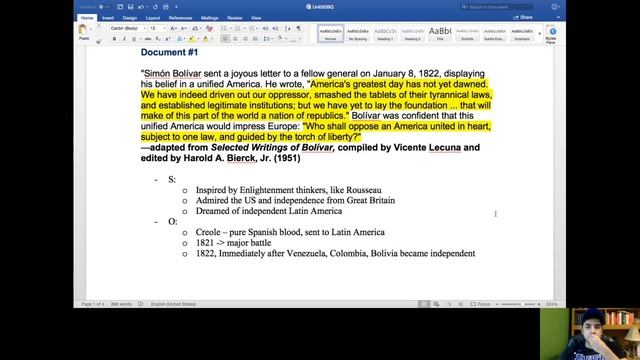640x360 pixels.
Task: Click the Paste clipboard icon
Action: pos(83,29)
